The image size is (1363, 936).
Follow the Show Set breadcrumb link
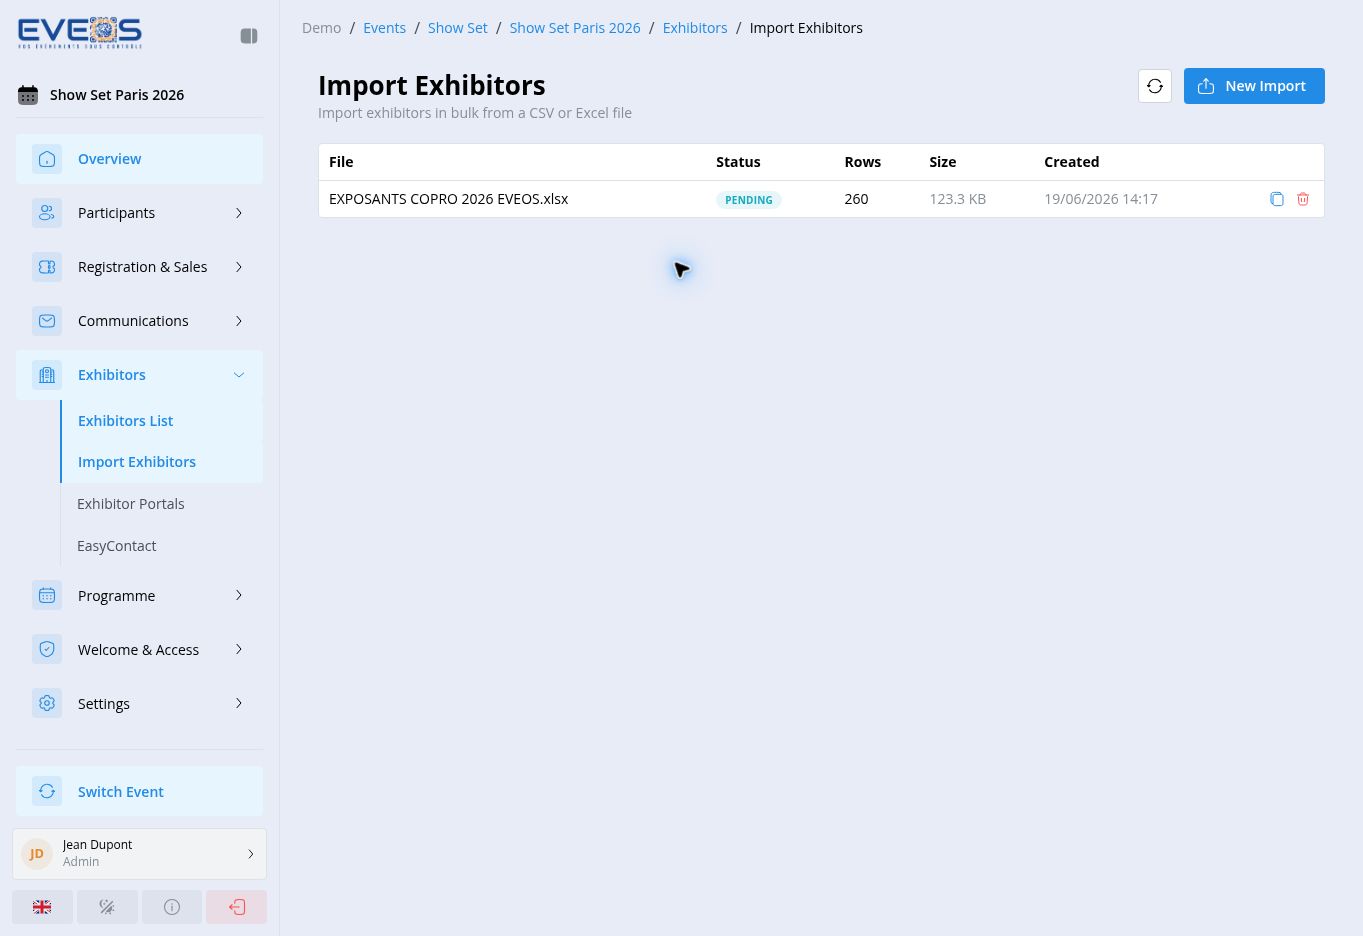(x=458, y=28)
